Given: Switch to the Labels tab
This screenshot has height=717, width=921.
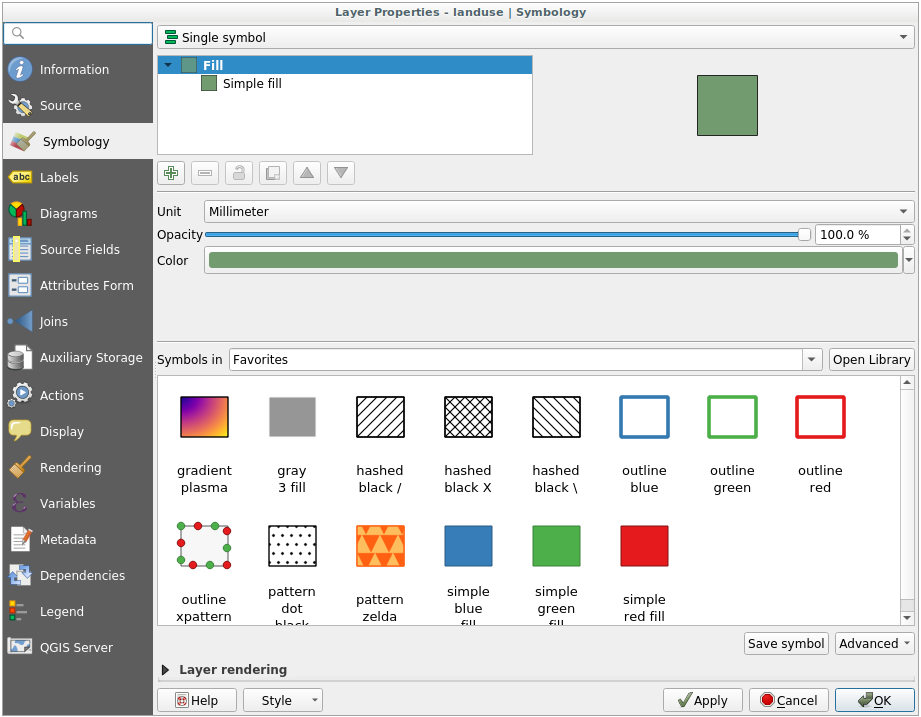Looking at the screenshot, I should pyautogui.click(x=59, y=178).
